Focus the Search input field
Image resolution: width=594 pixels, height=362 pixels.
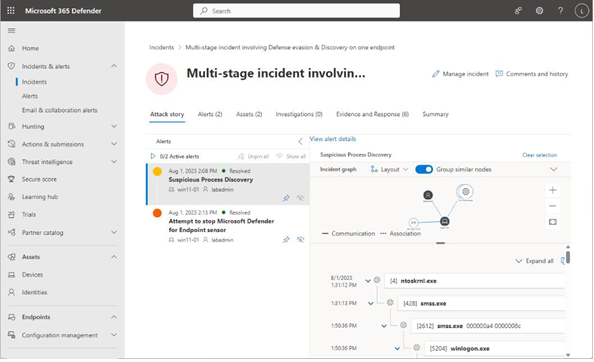pos(296,11)
